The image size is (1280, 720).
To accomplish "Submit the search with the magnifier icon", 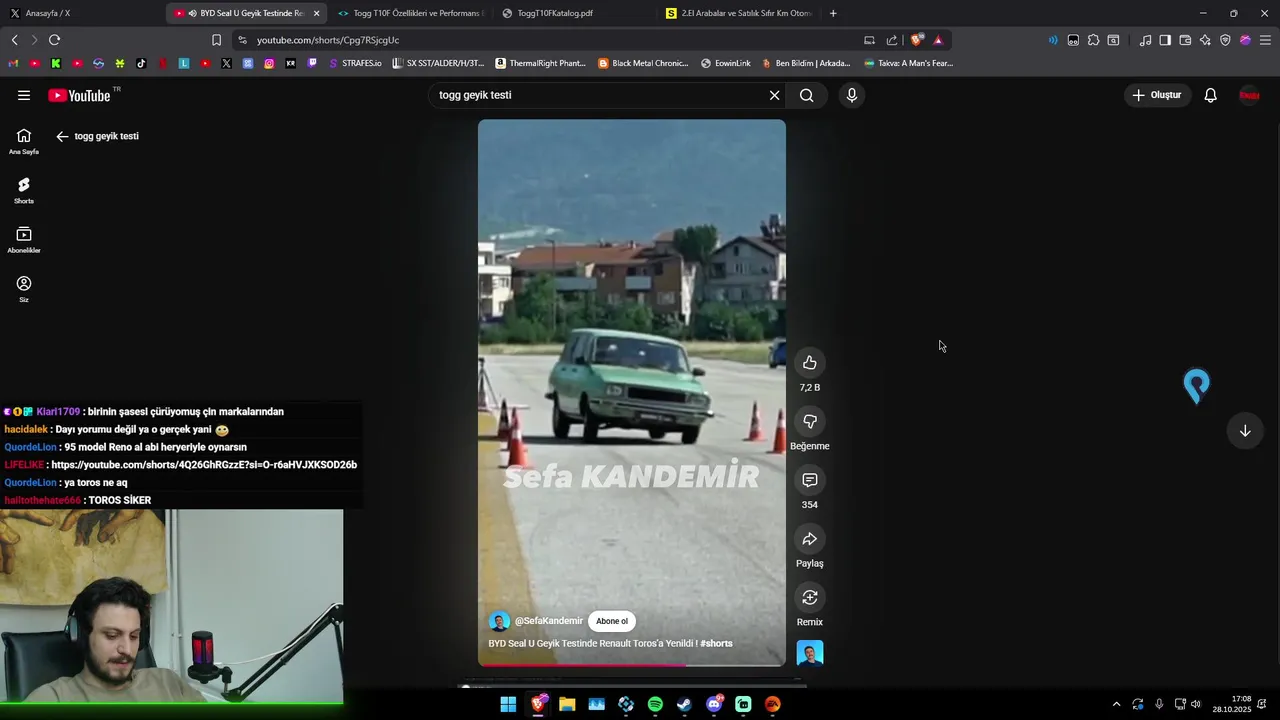I will 807,95.
